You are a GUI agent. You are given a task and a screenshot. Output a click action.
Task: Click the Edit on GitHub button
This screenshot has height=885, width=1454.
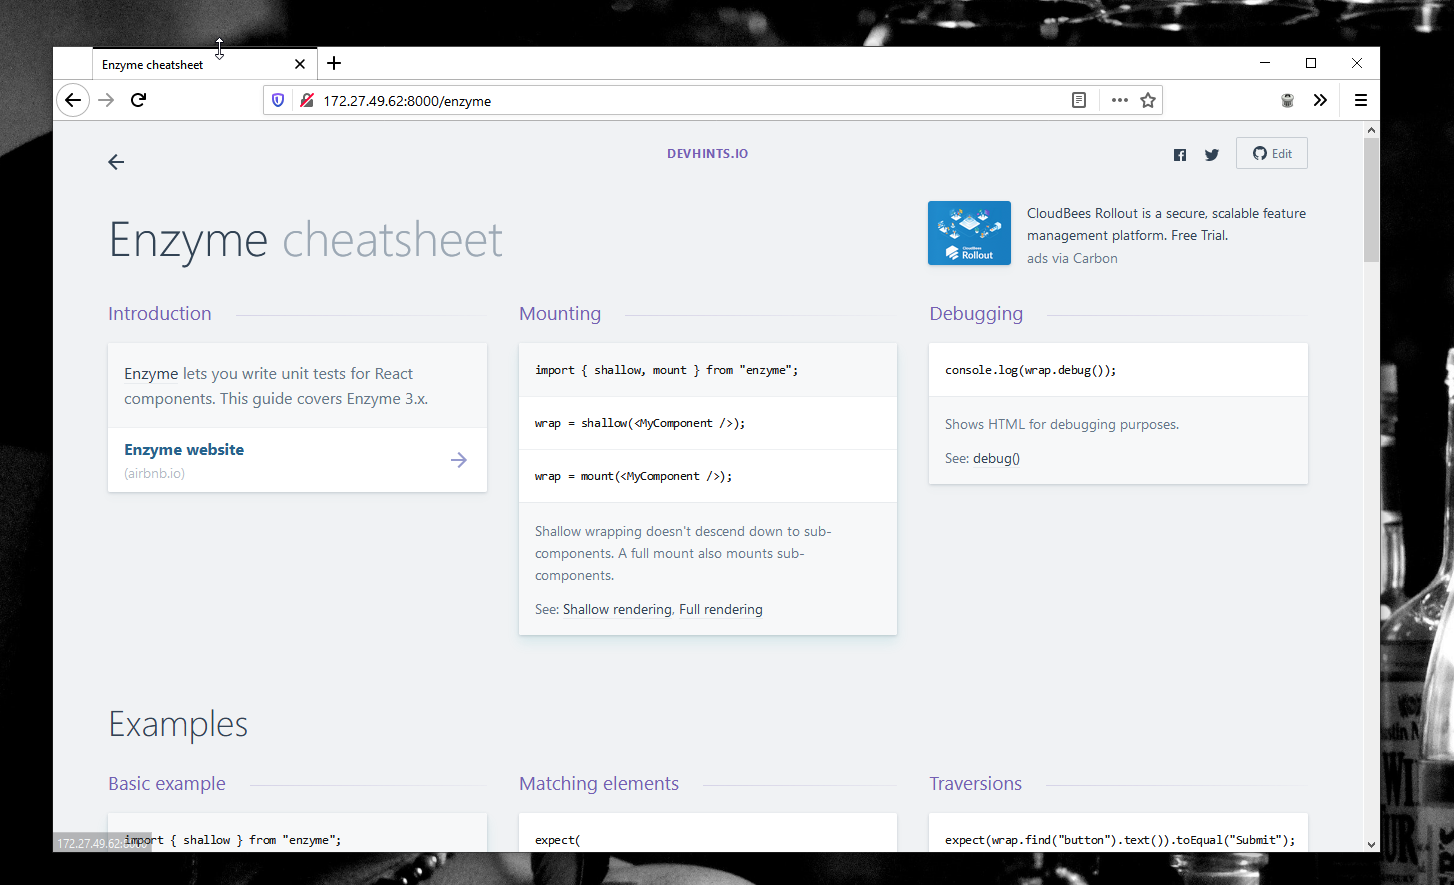(x=1272, y=153)
